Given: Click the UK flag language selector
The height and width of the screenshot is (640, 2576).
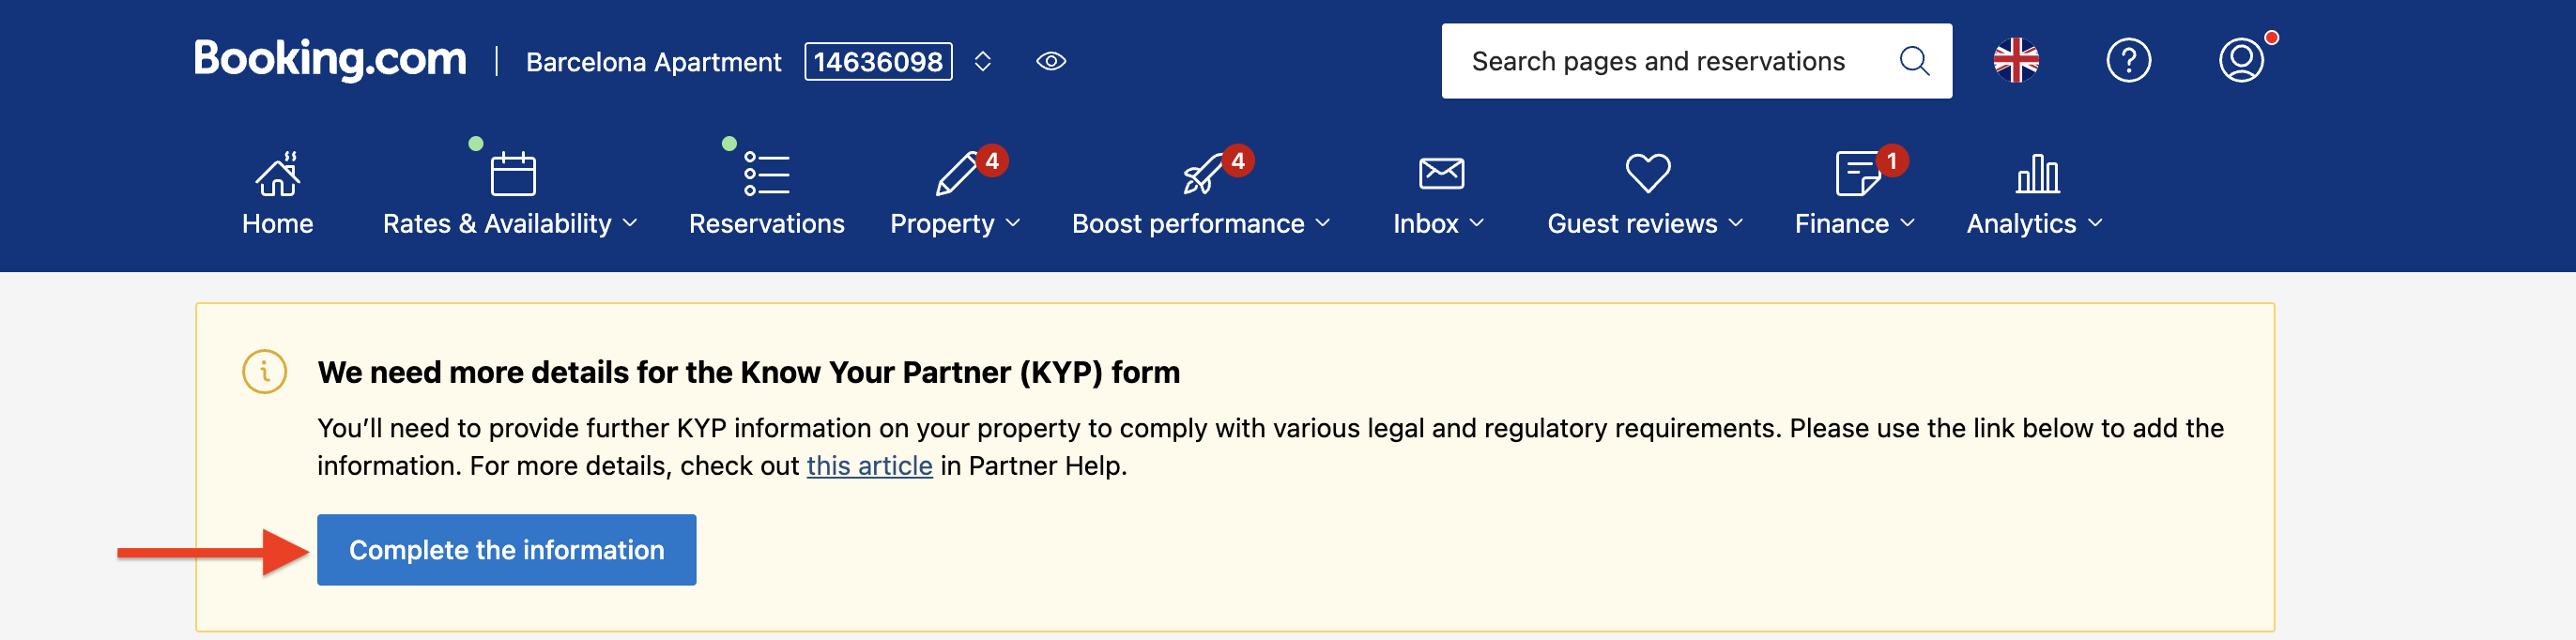Looking at the screenshot, I should pyautogui.click(x=2015, y=61).
